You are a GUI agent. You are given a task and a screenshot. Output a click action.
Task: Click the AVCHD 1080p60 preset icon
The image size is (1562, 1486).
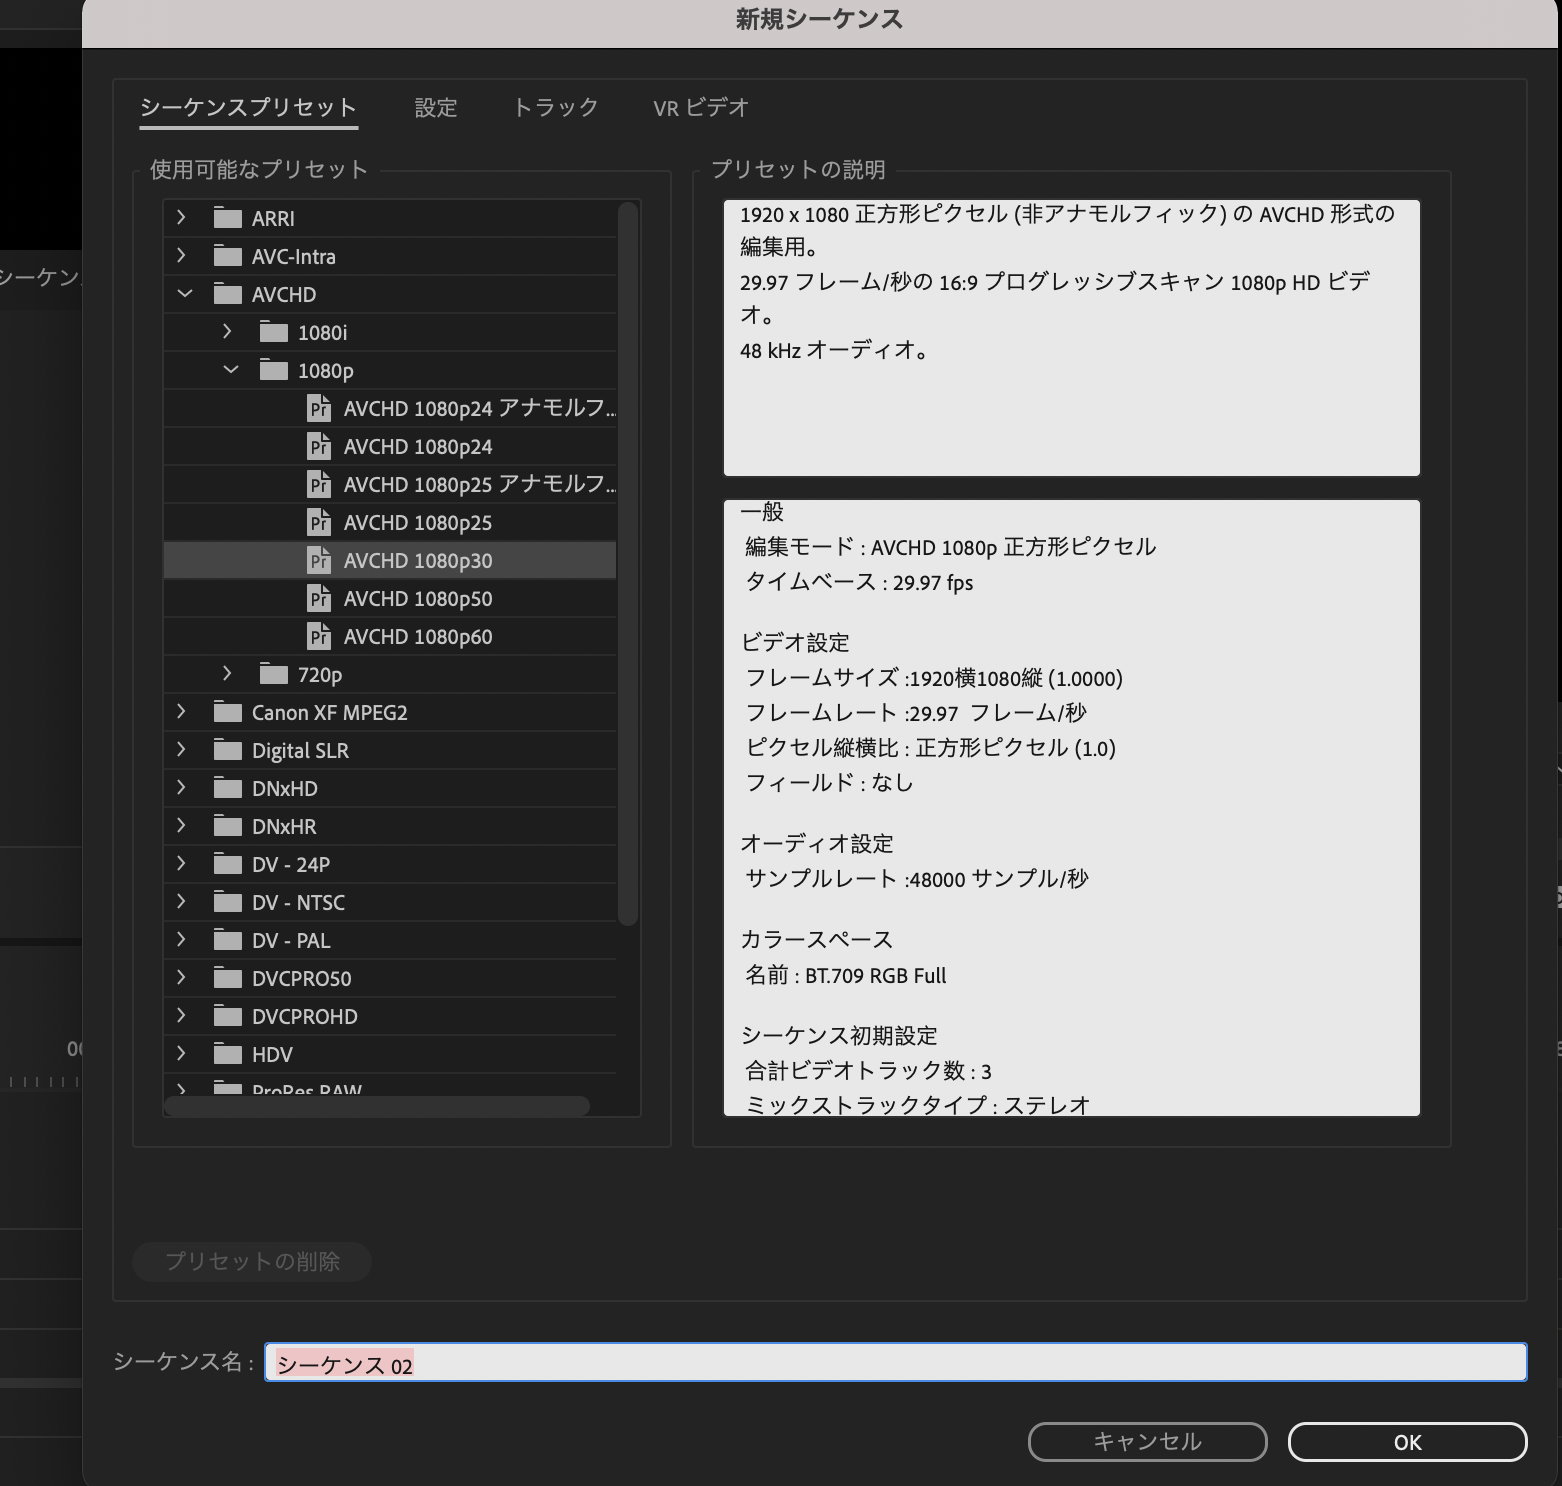(x=319, y=637)
